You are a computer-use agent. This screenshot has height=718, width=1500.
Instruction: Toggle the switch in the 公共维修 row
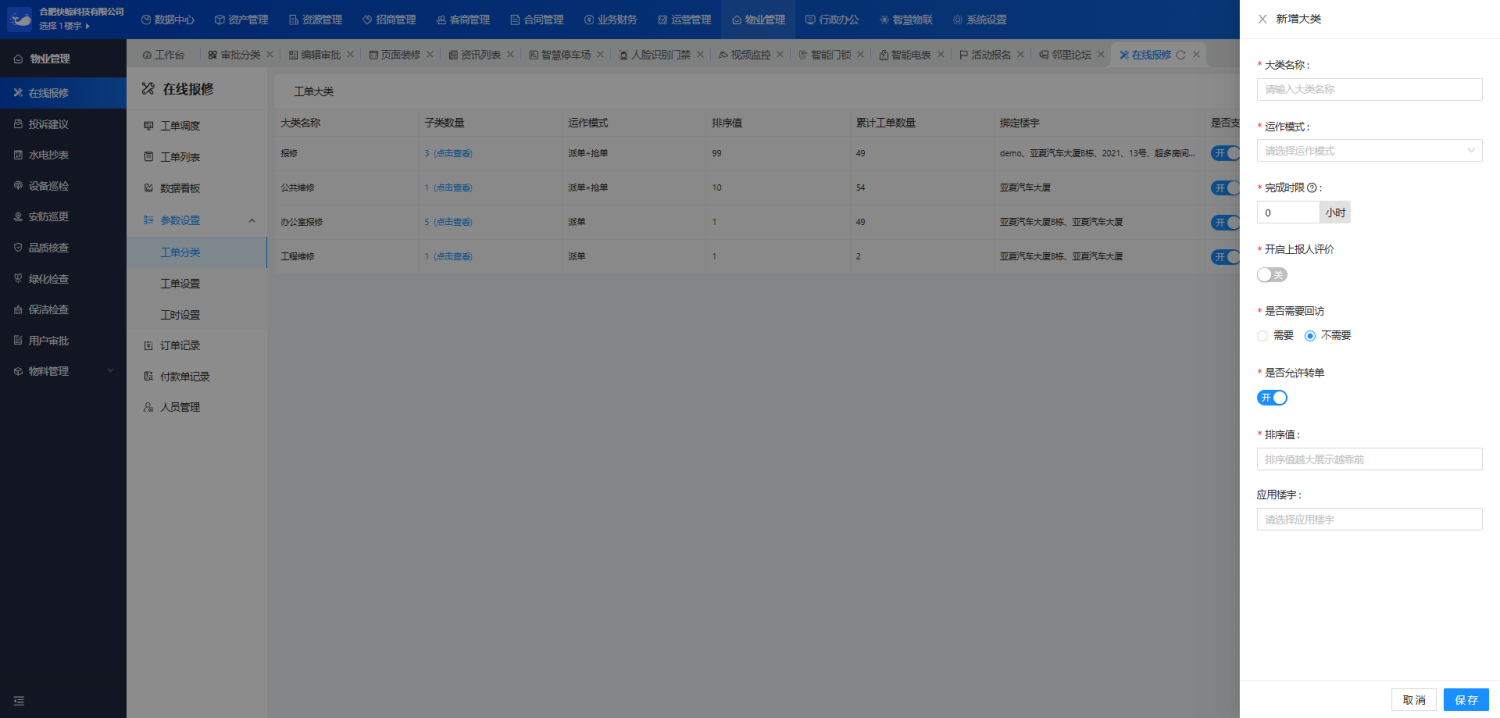1225,187
